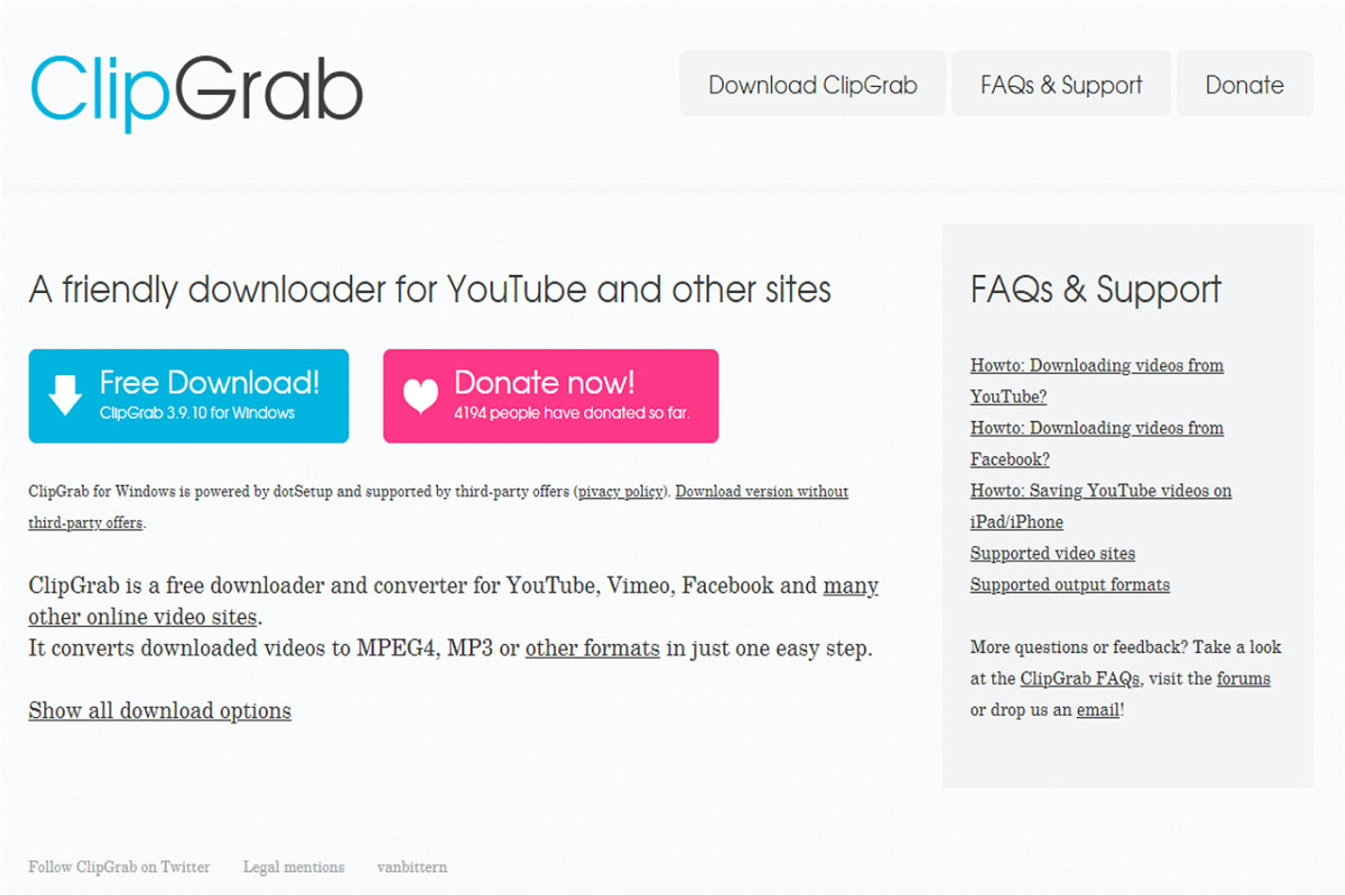Open the Donate navigation tab

click(x=1245, y=84)
